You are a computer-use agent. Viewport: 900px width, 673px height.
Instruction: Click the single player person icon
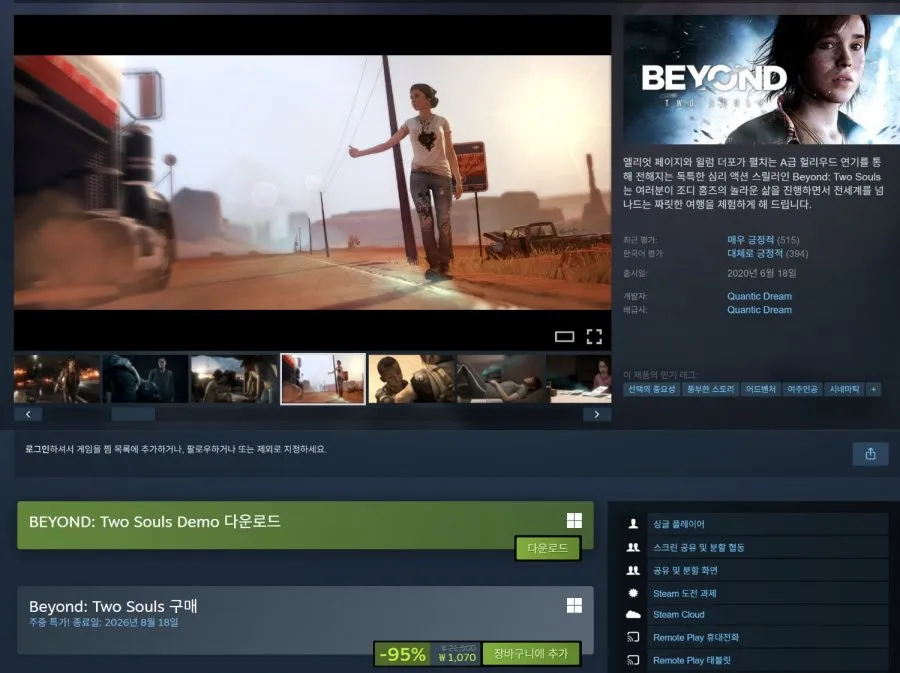tap(633, 524)
